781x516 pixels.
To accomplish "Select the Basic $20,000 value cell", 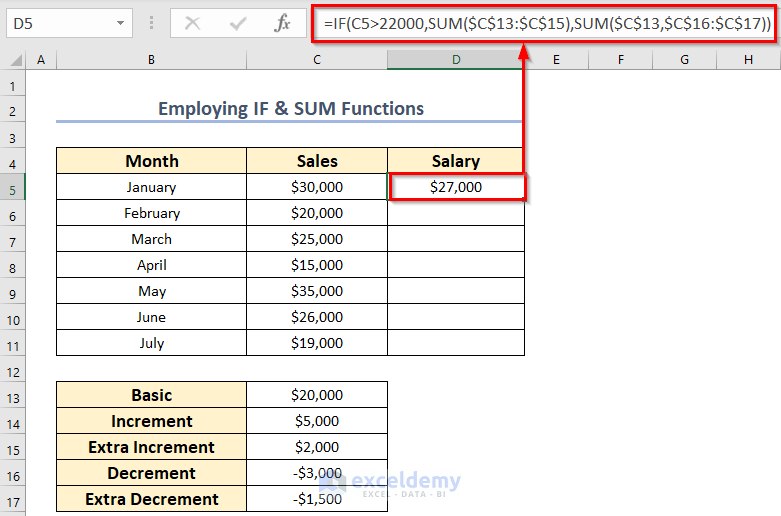I will 317,395.
